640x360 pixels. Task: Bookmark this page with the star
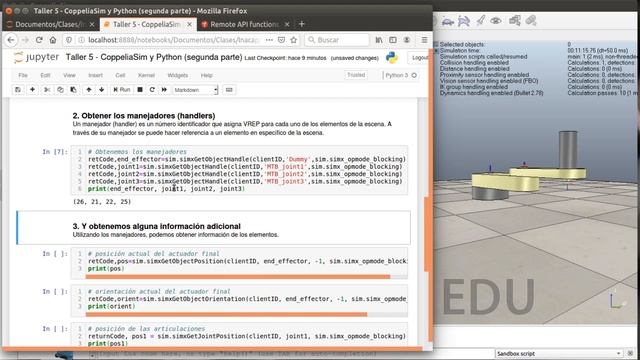(293, 40)
